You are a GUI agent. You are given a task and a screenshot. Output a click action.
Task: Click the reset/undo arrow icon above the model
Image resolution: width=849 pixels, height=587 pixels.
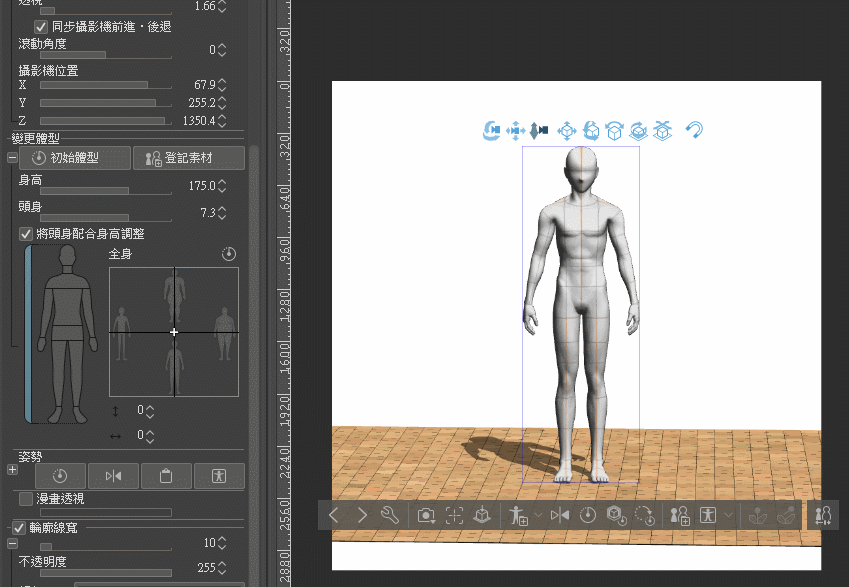pos(693,130)
